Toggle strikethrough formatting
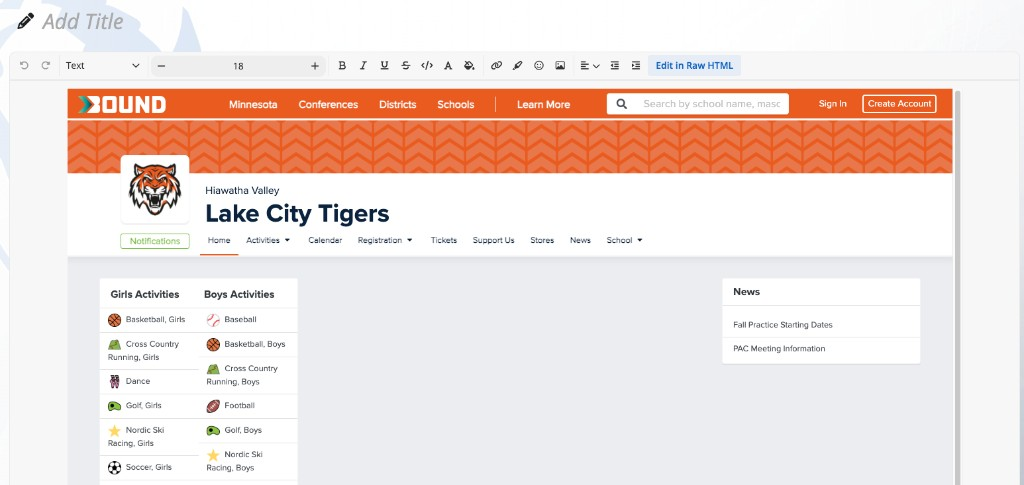This screenshot has width=1024, height=485. [x=406, y=65]
